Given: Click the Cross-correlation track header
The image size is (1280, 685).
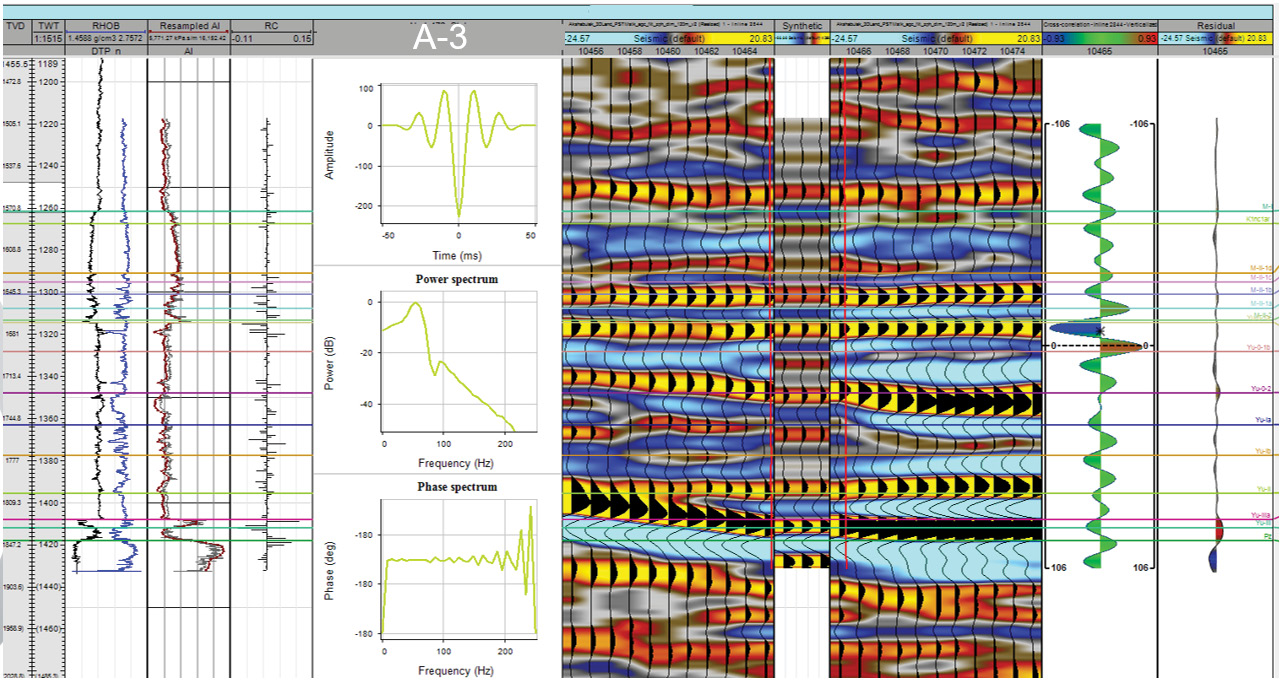Looking at the screenshot, I should point(1099,25).
